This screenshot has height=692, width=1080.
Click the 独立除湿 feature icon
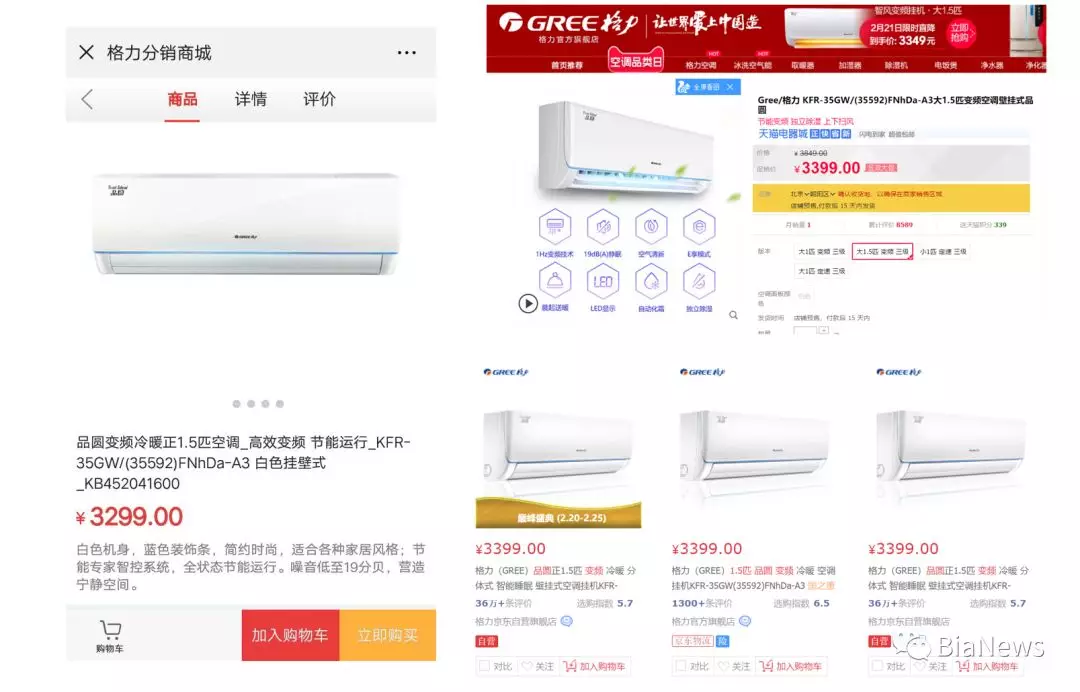coord(699,288)
